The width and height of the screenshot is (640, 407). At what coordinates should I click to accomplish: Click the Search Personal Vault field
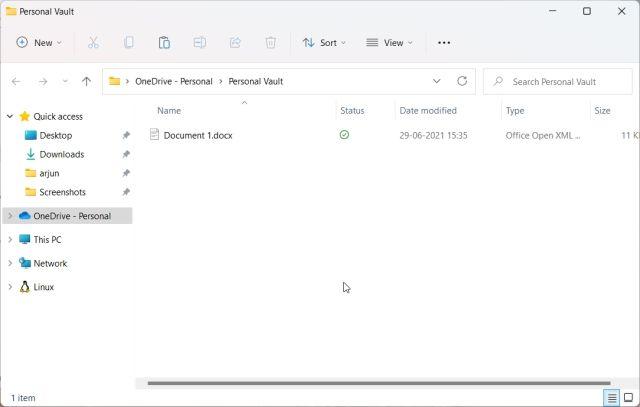click(x=558, y=82)
